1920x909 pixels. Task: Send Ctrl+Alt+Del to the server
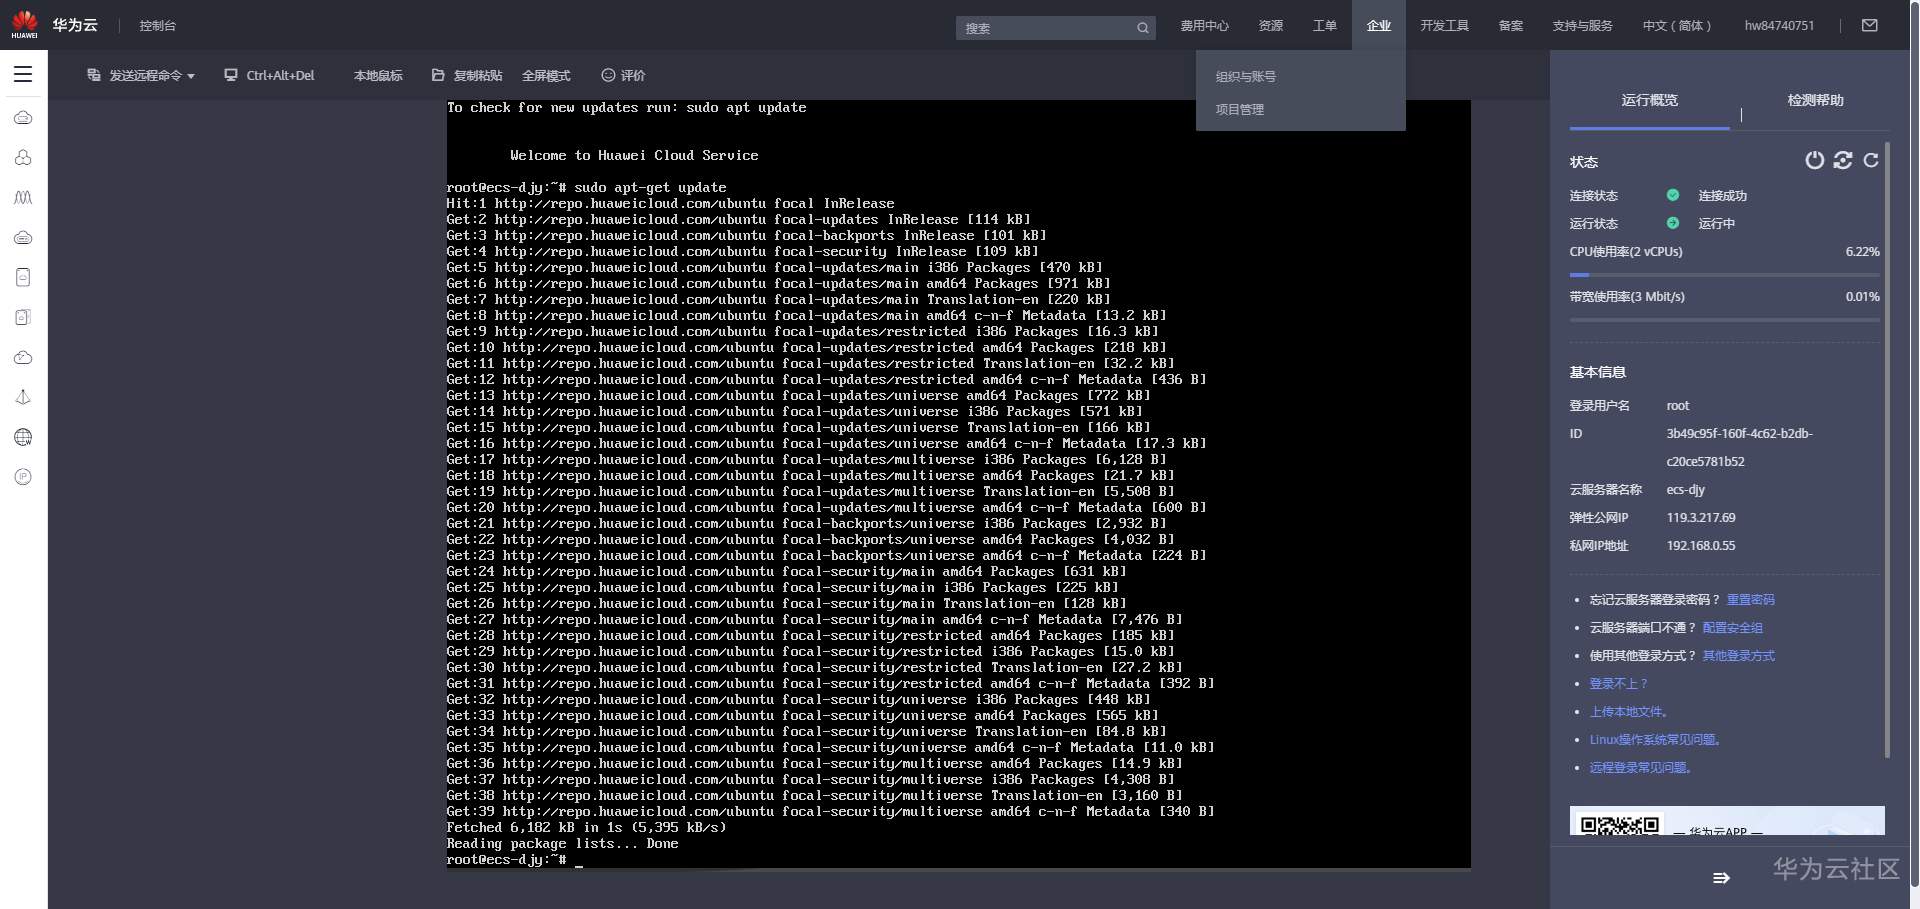point(269,76)
